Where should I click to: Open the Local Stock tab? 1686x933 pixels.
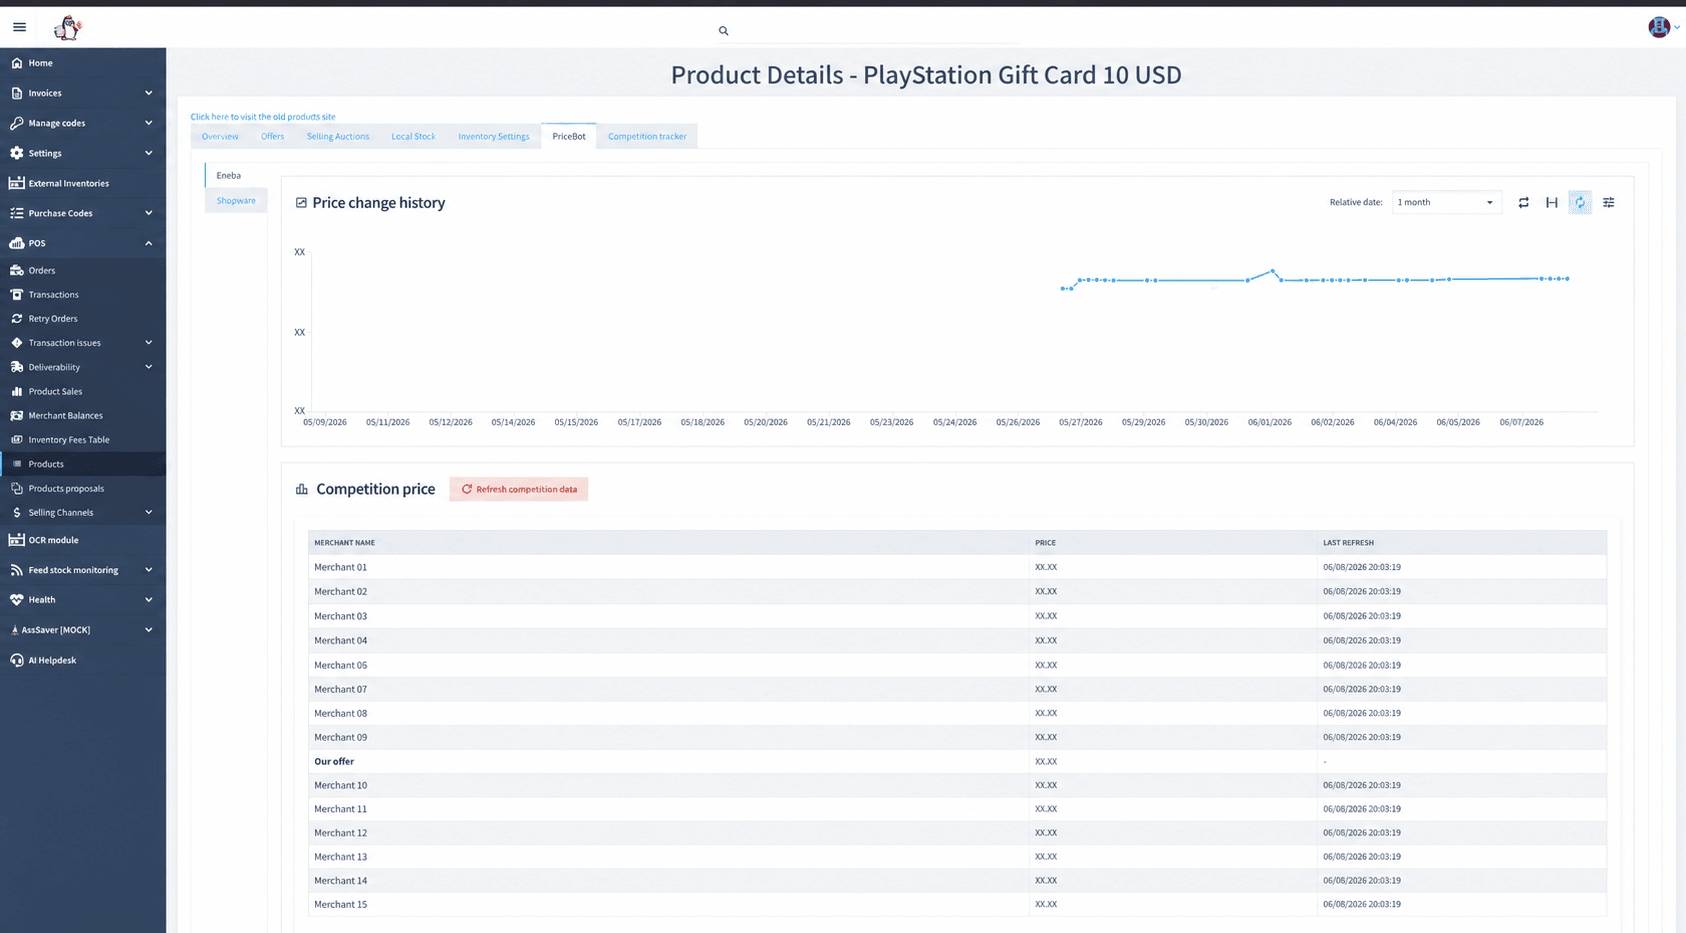[413, 136]
